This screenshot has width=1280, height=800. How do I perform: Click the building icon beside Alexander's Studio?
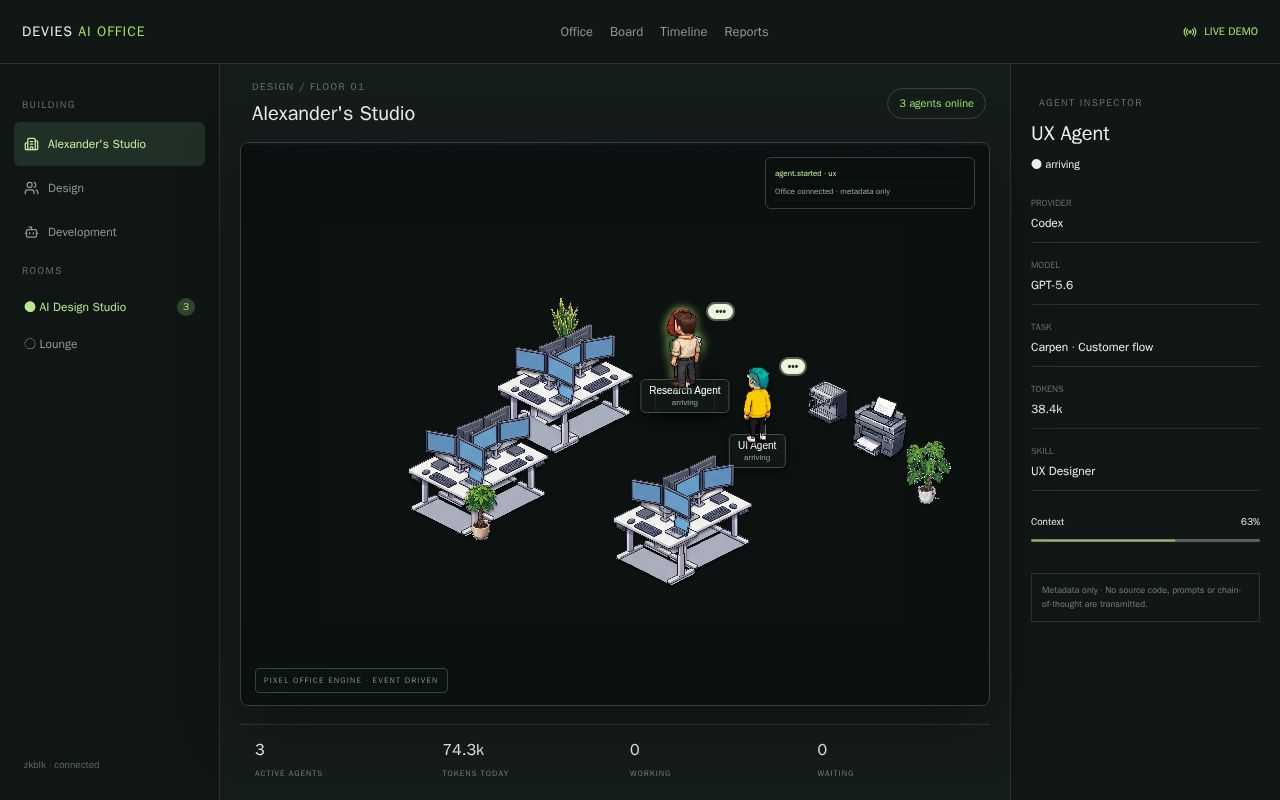(x=31, y=144)
